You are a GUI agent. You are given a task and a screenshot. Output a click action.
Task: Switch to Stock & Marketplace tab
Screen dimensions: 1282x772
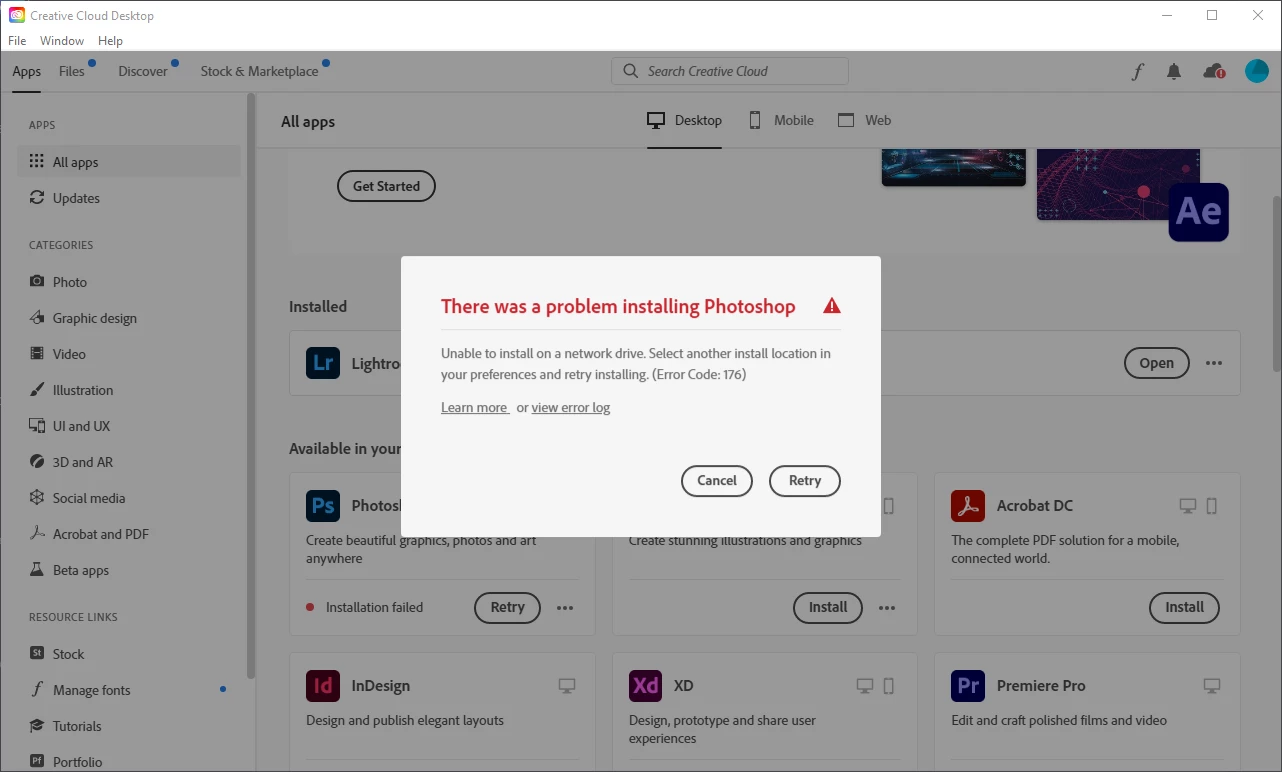259,71
